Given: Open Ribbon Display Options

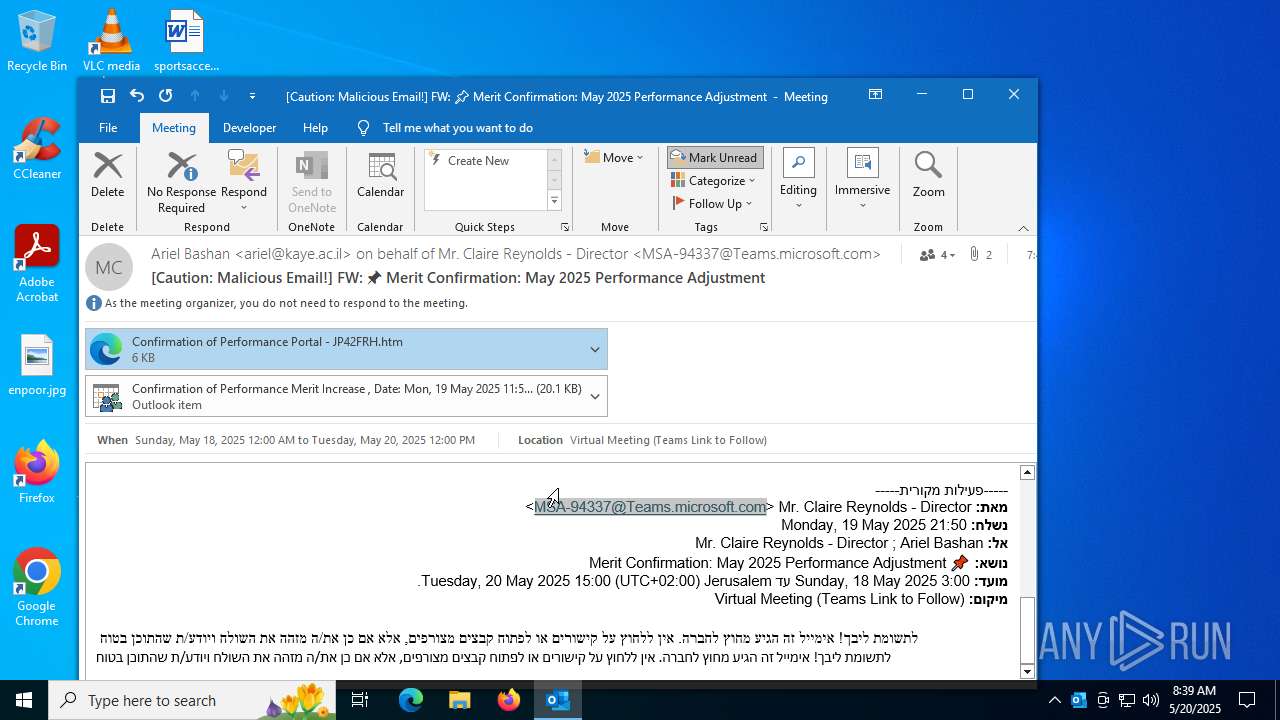Looking at the screenshot, I should [x=875, y=95].
